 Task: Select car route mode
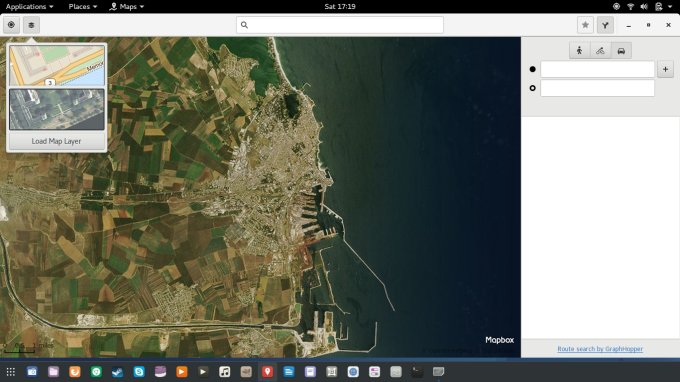point(621,51)
